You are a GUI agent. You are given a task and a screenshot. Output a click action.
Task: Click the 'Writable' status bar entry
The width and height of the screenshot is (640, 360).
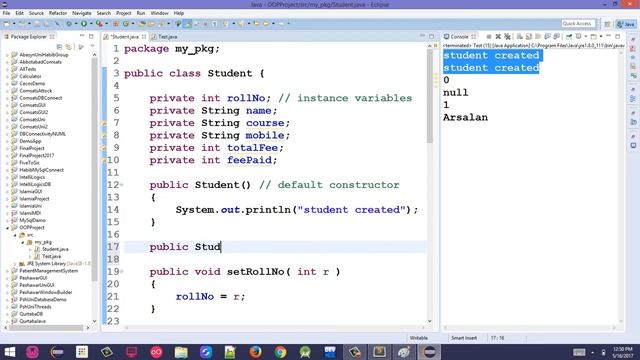coord(419,338)
